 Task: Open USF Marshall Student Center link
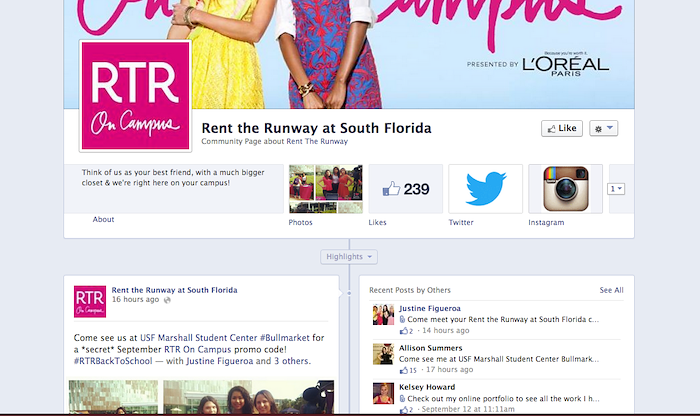(199, 338)
